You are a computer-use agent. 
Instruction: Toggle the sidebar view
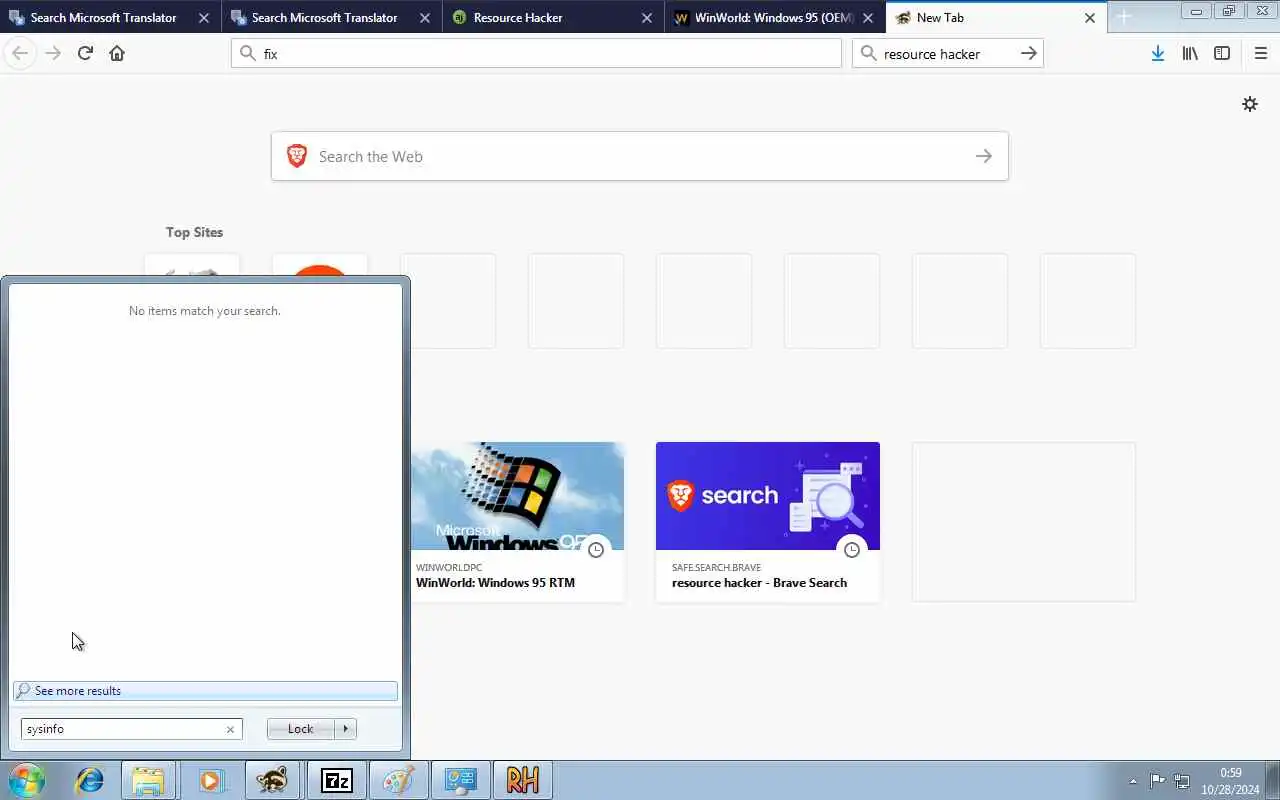1222,54
